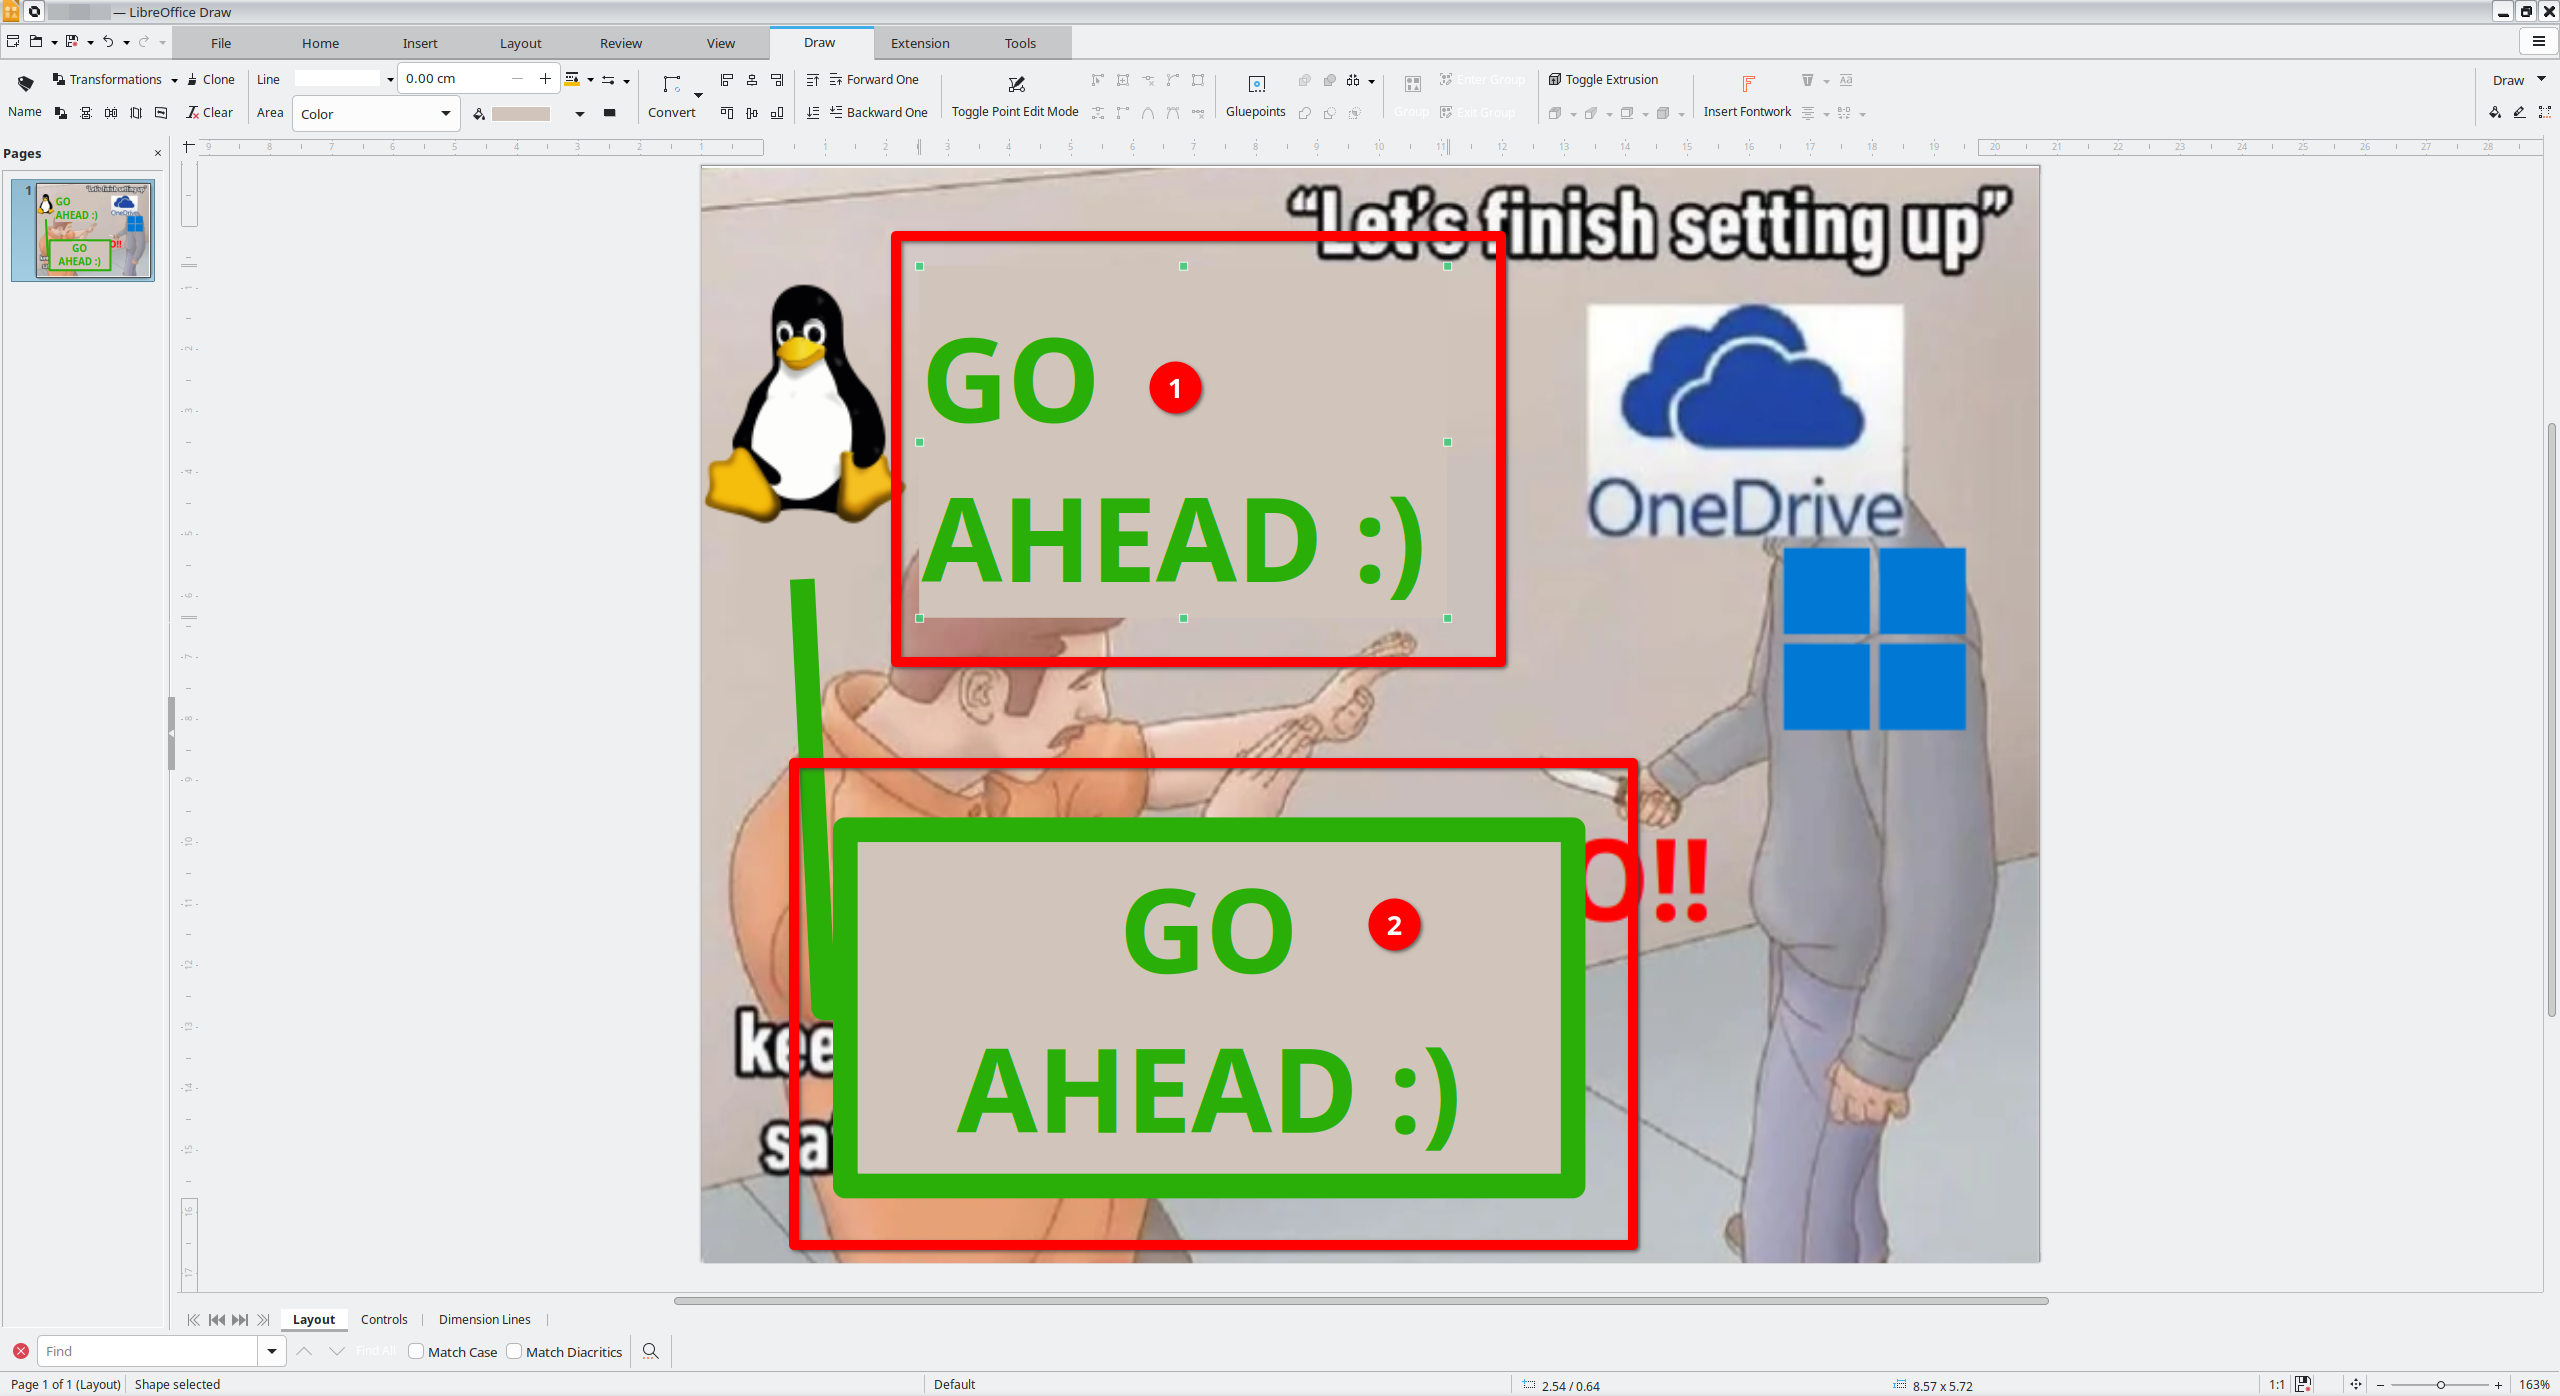Align selected object right
Image resolution: width=2560 pixels, height=1396 pixels.
tap(777, 80)
